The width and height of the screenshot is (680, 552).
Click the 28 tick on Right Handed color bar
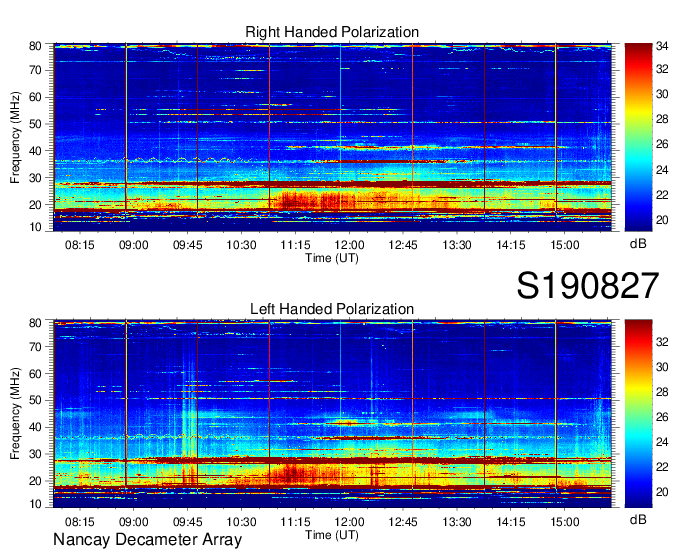click(x=662, y=119)
